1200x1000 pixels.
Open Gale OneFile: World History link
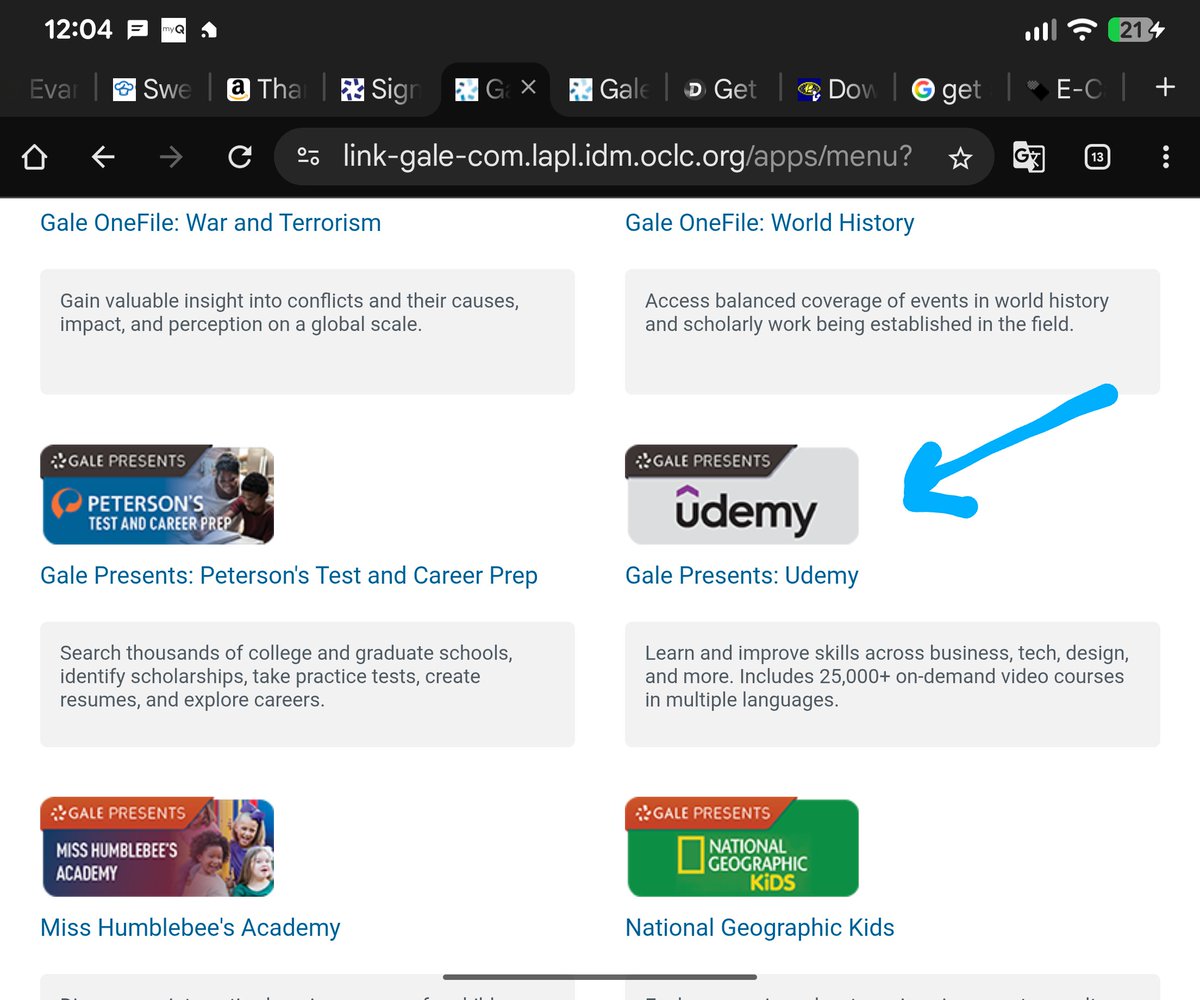[x=769, y=222]
